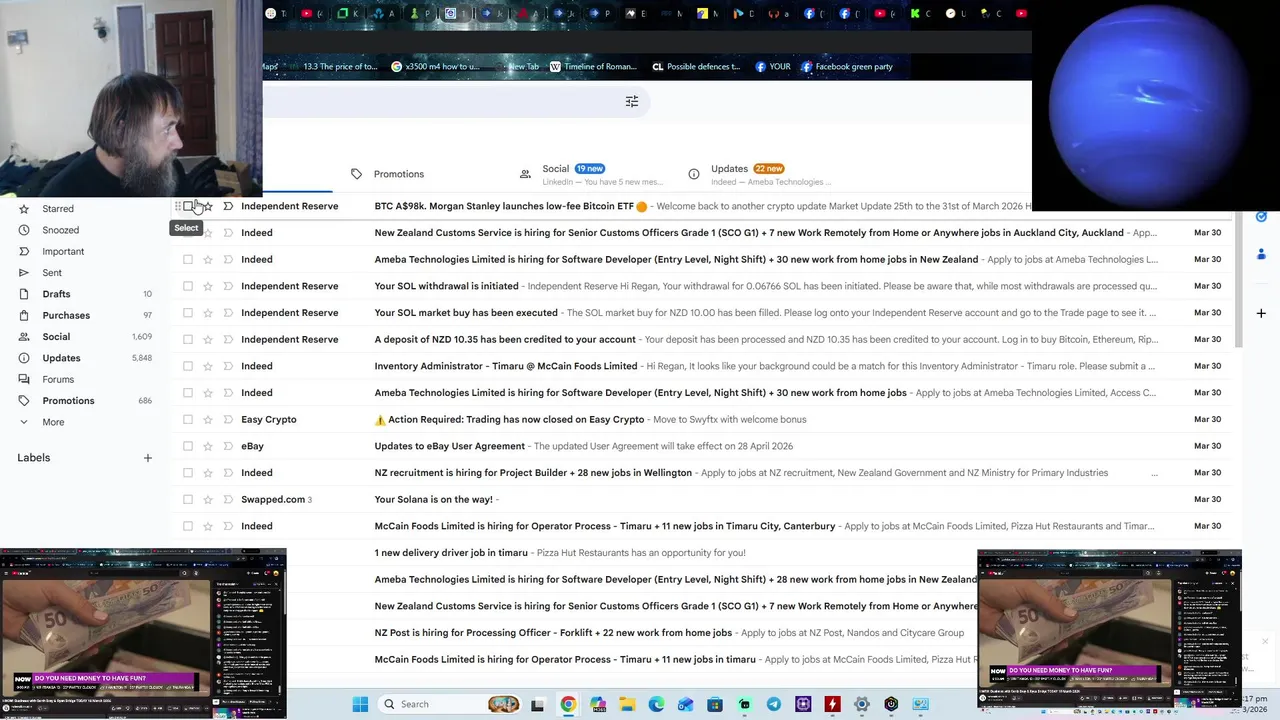Open Updates category in left sidebar
The height and width of the screenshot is (720, 1280).
click(x=61, y=358)
